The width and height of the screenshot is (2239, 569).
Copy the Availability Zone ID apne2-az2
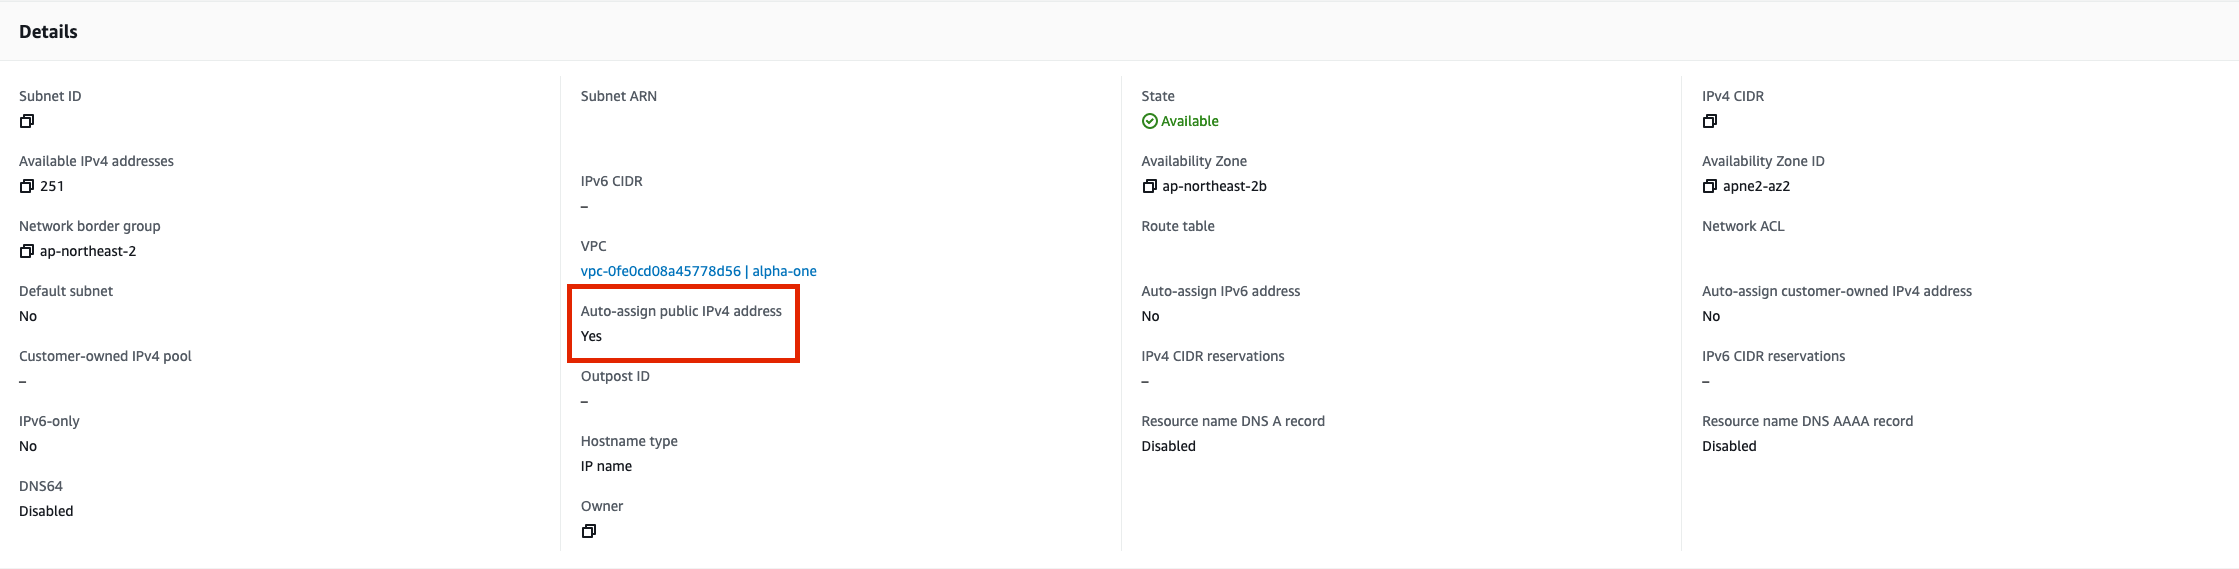(x=1710, y=186)
